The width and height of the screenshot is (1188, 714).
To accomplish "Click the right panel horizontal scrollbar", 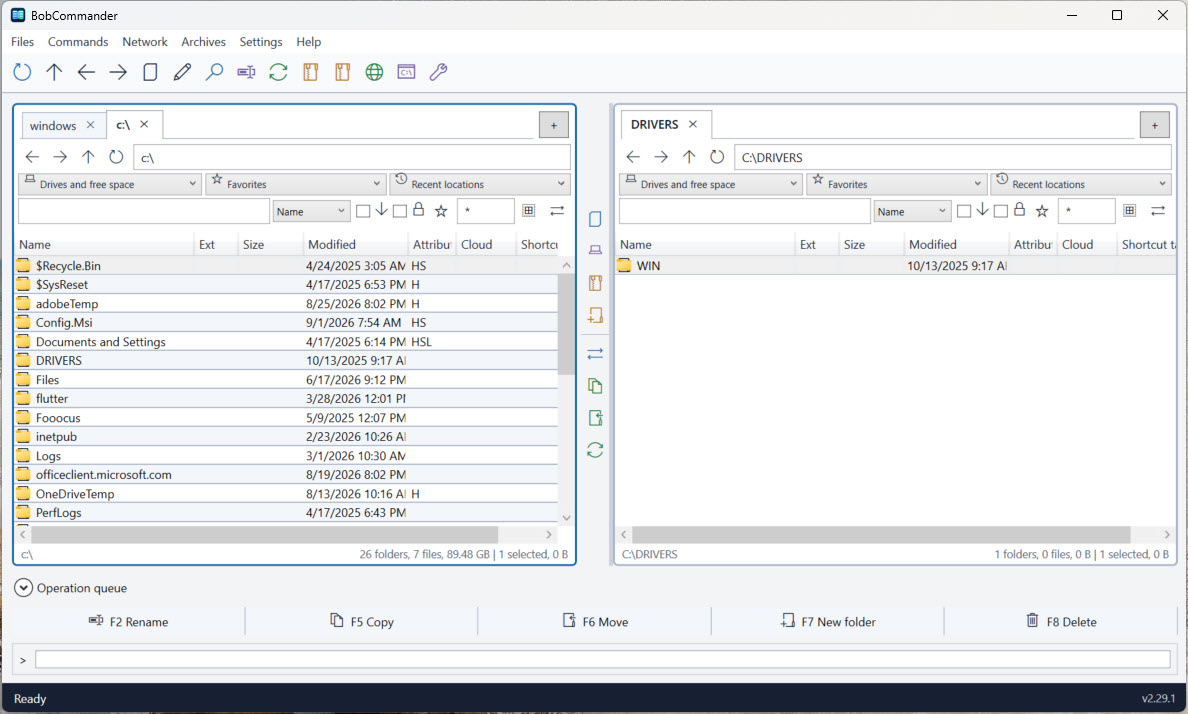I will [880, 534].
